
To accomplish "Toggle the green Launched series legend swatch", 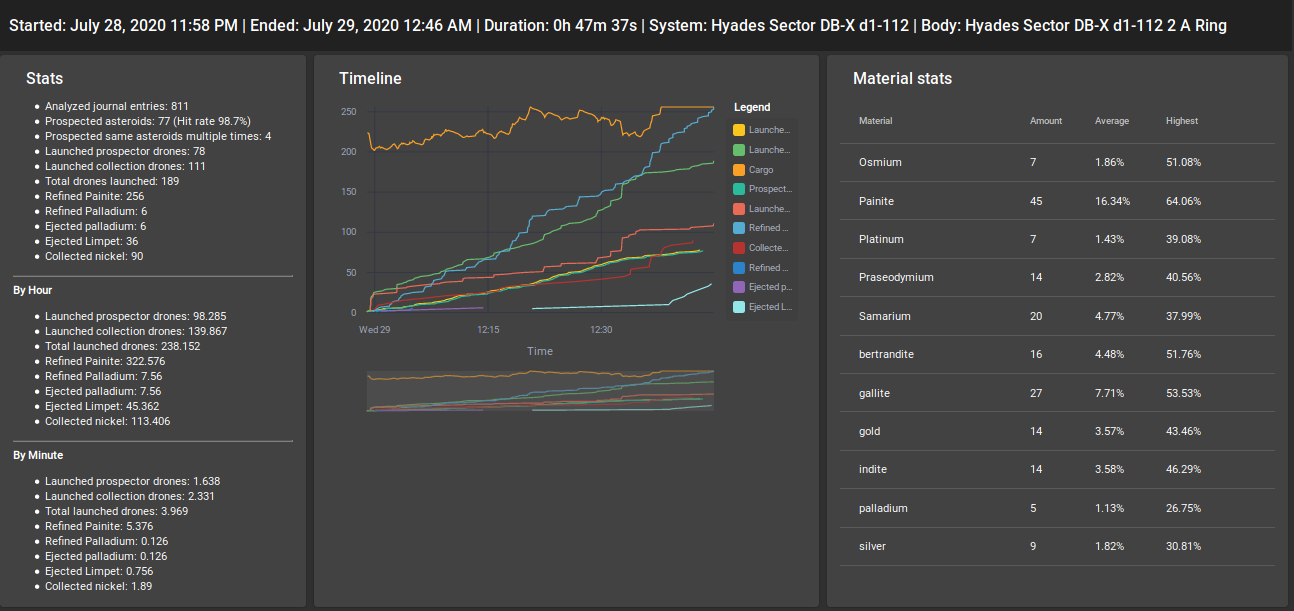I will pos(739,149).
